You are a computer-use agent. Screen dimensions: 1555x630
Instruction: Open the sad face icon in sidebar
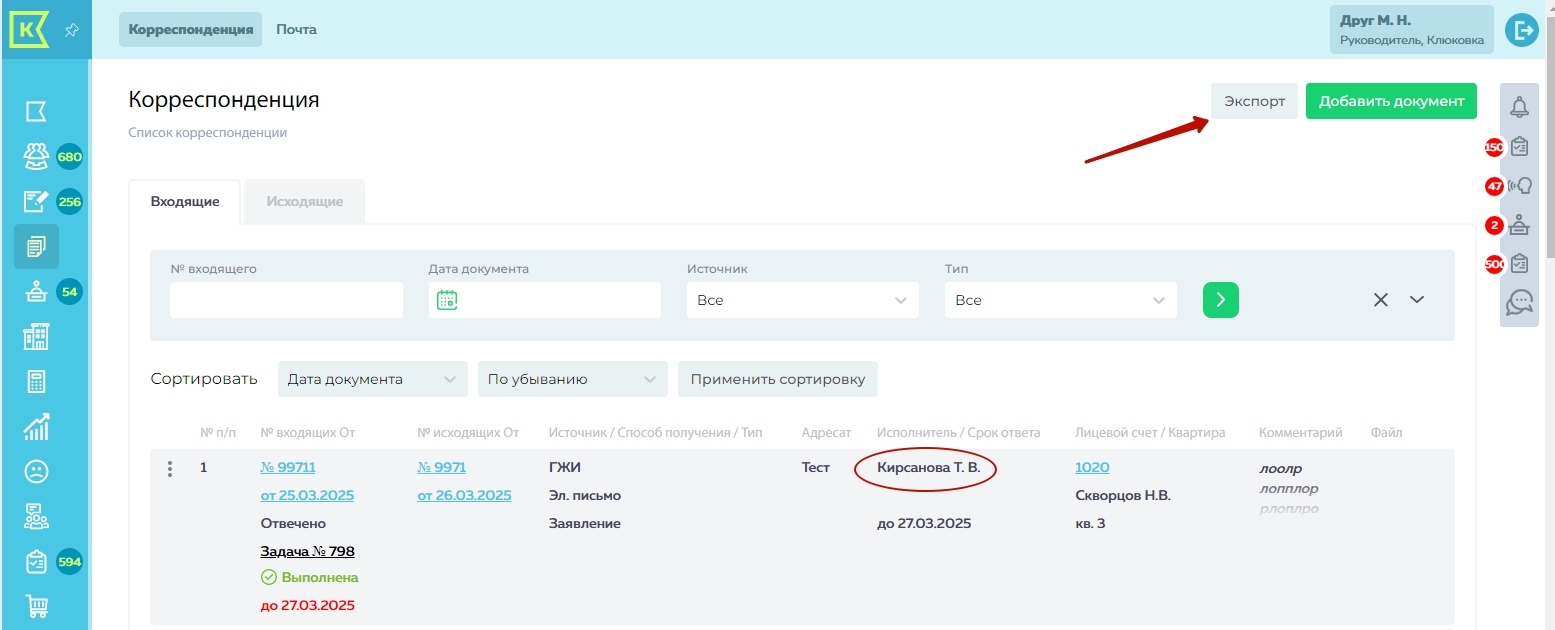click(x=36, y=471)
